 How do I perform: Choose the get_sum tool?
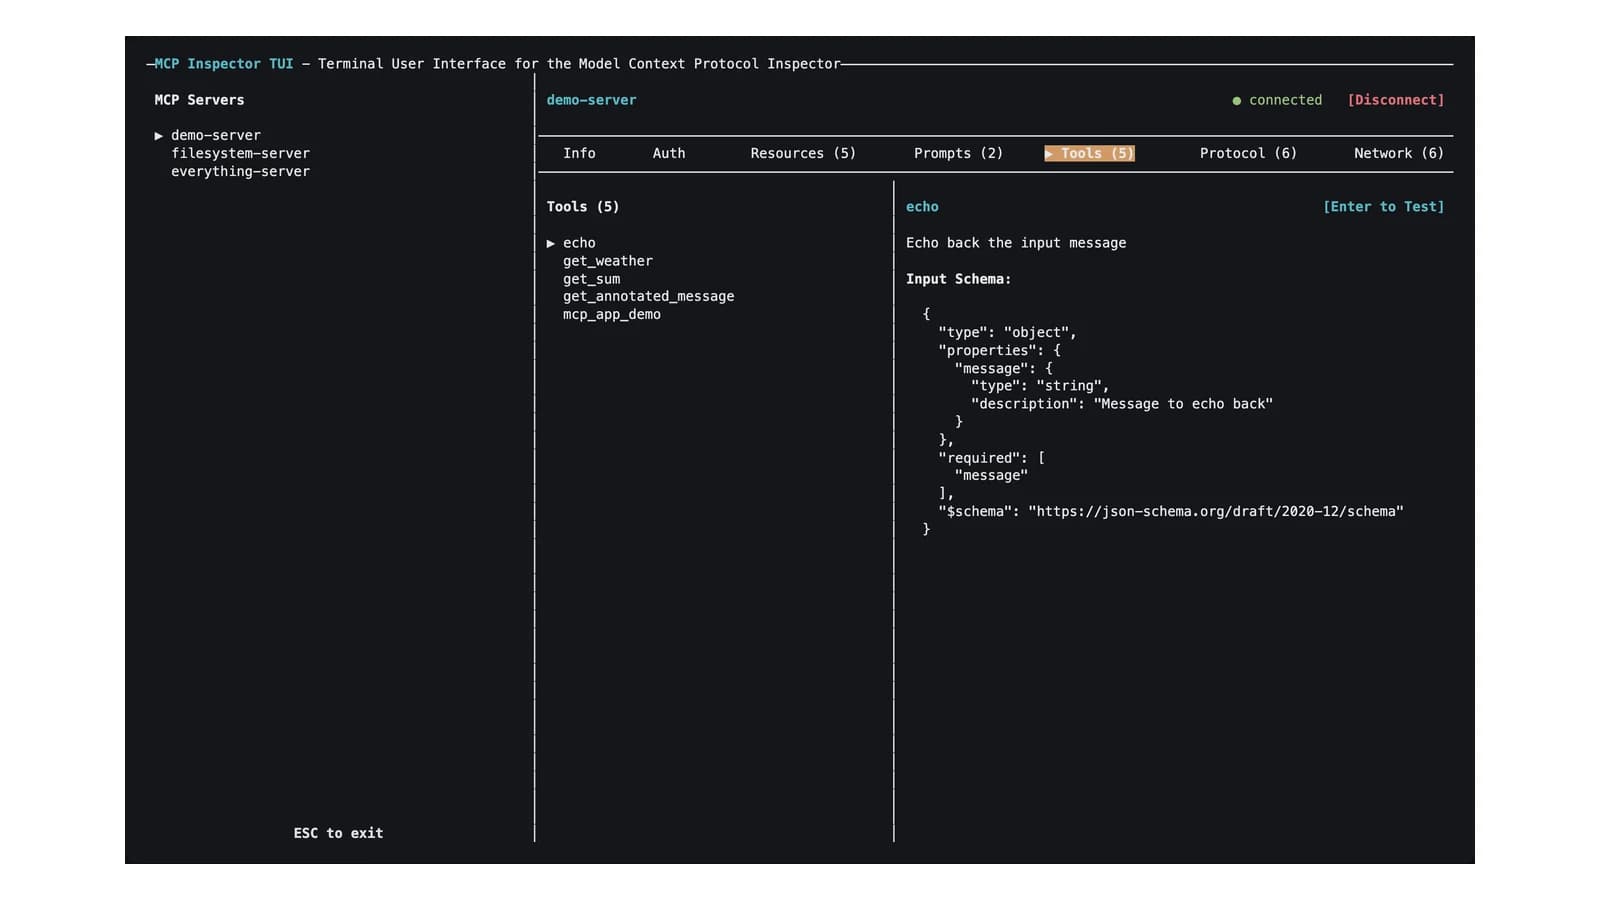(x=591, y=279)
